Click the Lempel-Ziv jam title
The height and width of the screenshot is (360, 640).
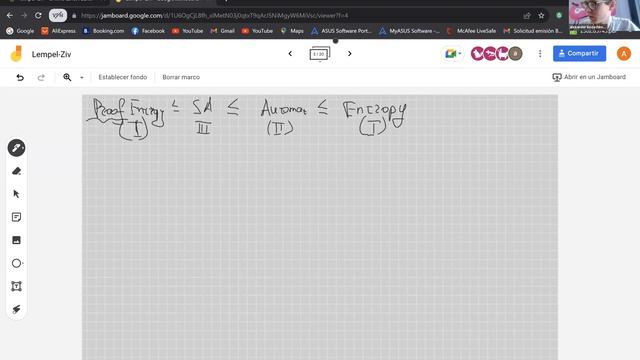[x=51, y=54]
